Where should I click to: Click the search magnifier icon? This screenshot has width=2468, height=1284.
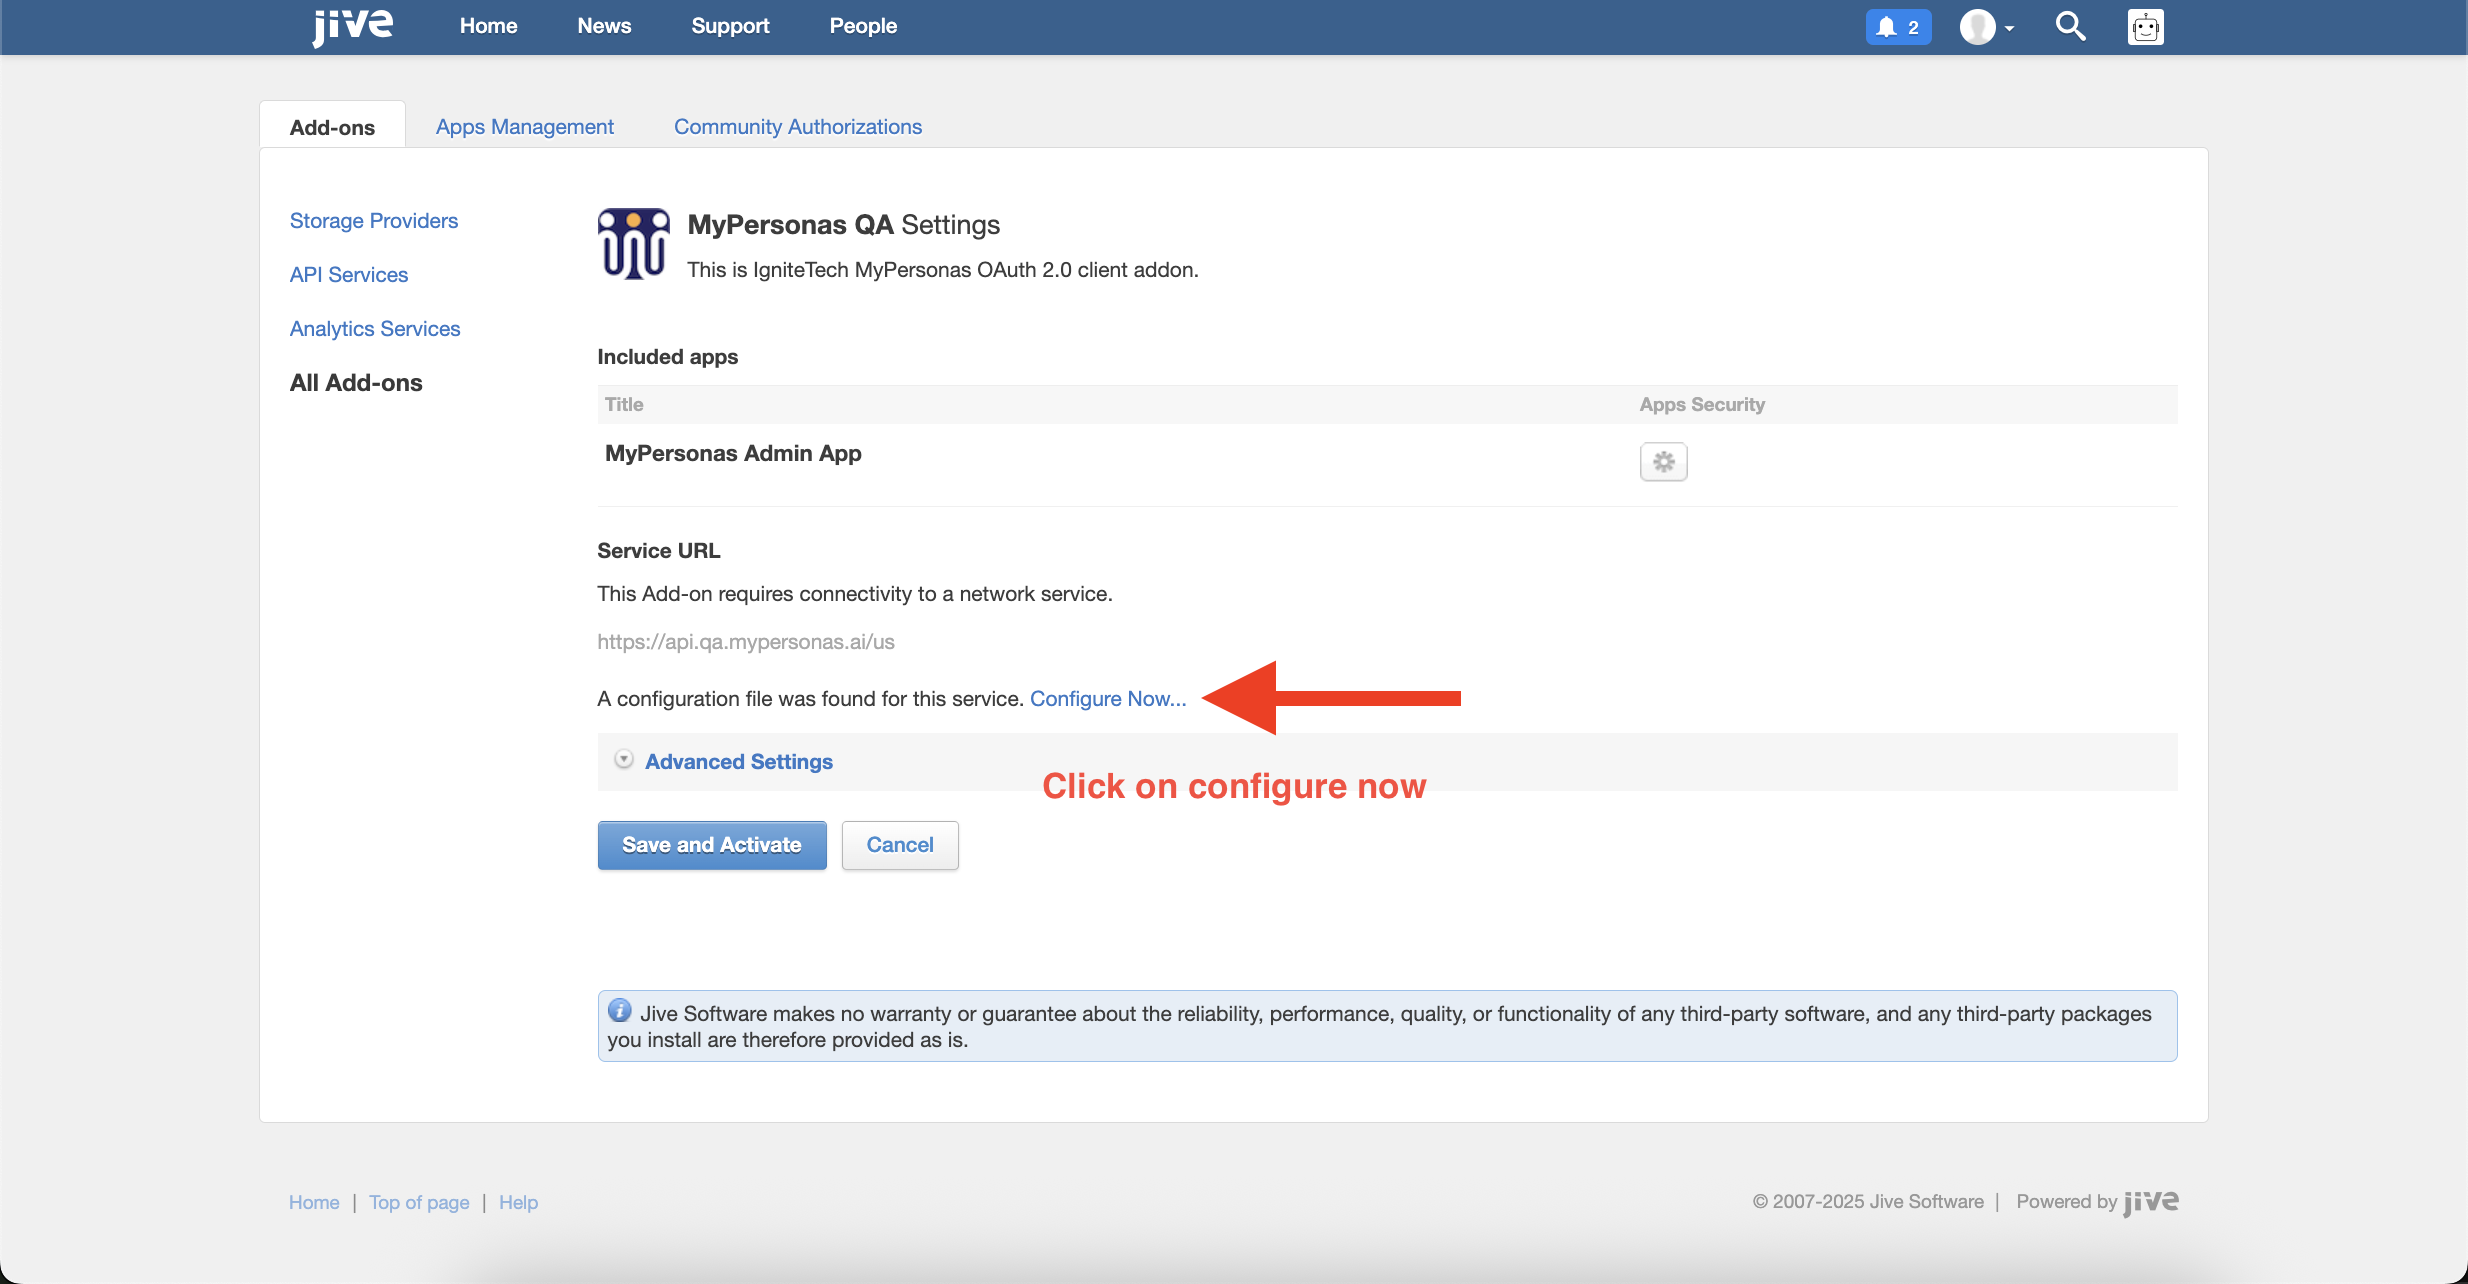point(2070,26)
